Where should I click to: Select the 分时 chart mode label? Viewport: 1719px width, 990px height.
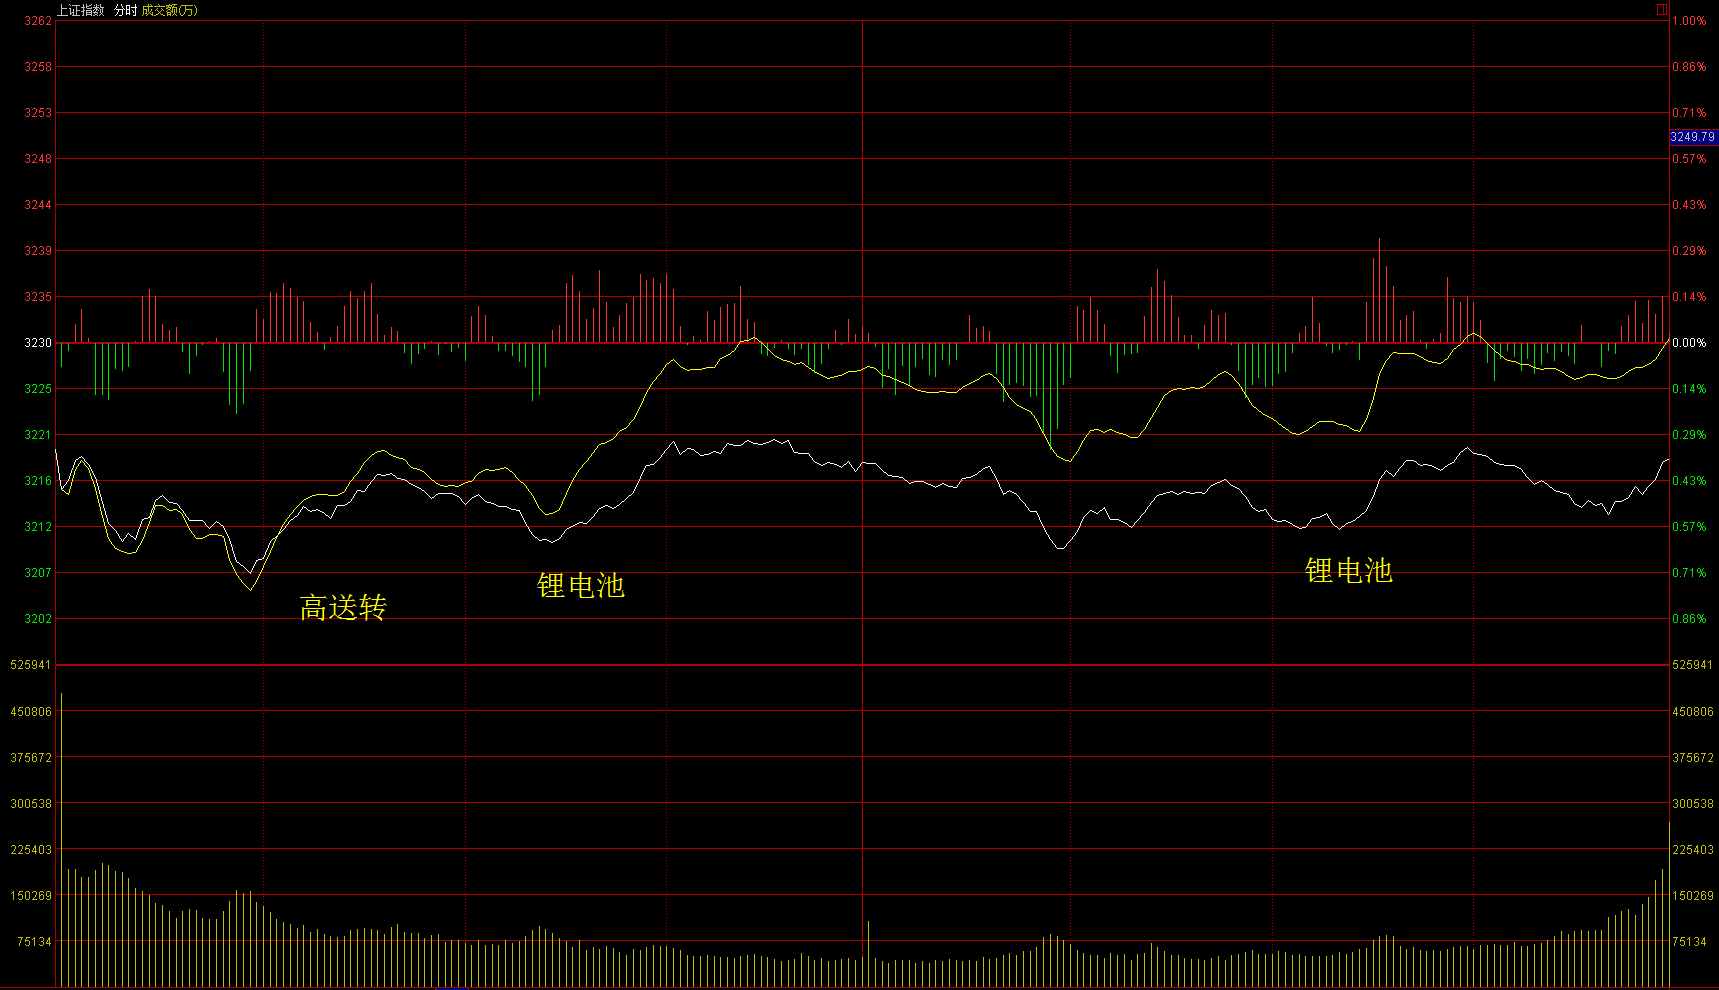(x=125, y=10)
